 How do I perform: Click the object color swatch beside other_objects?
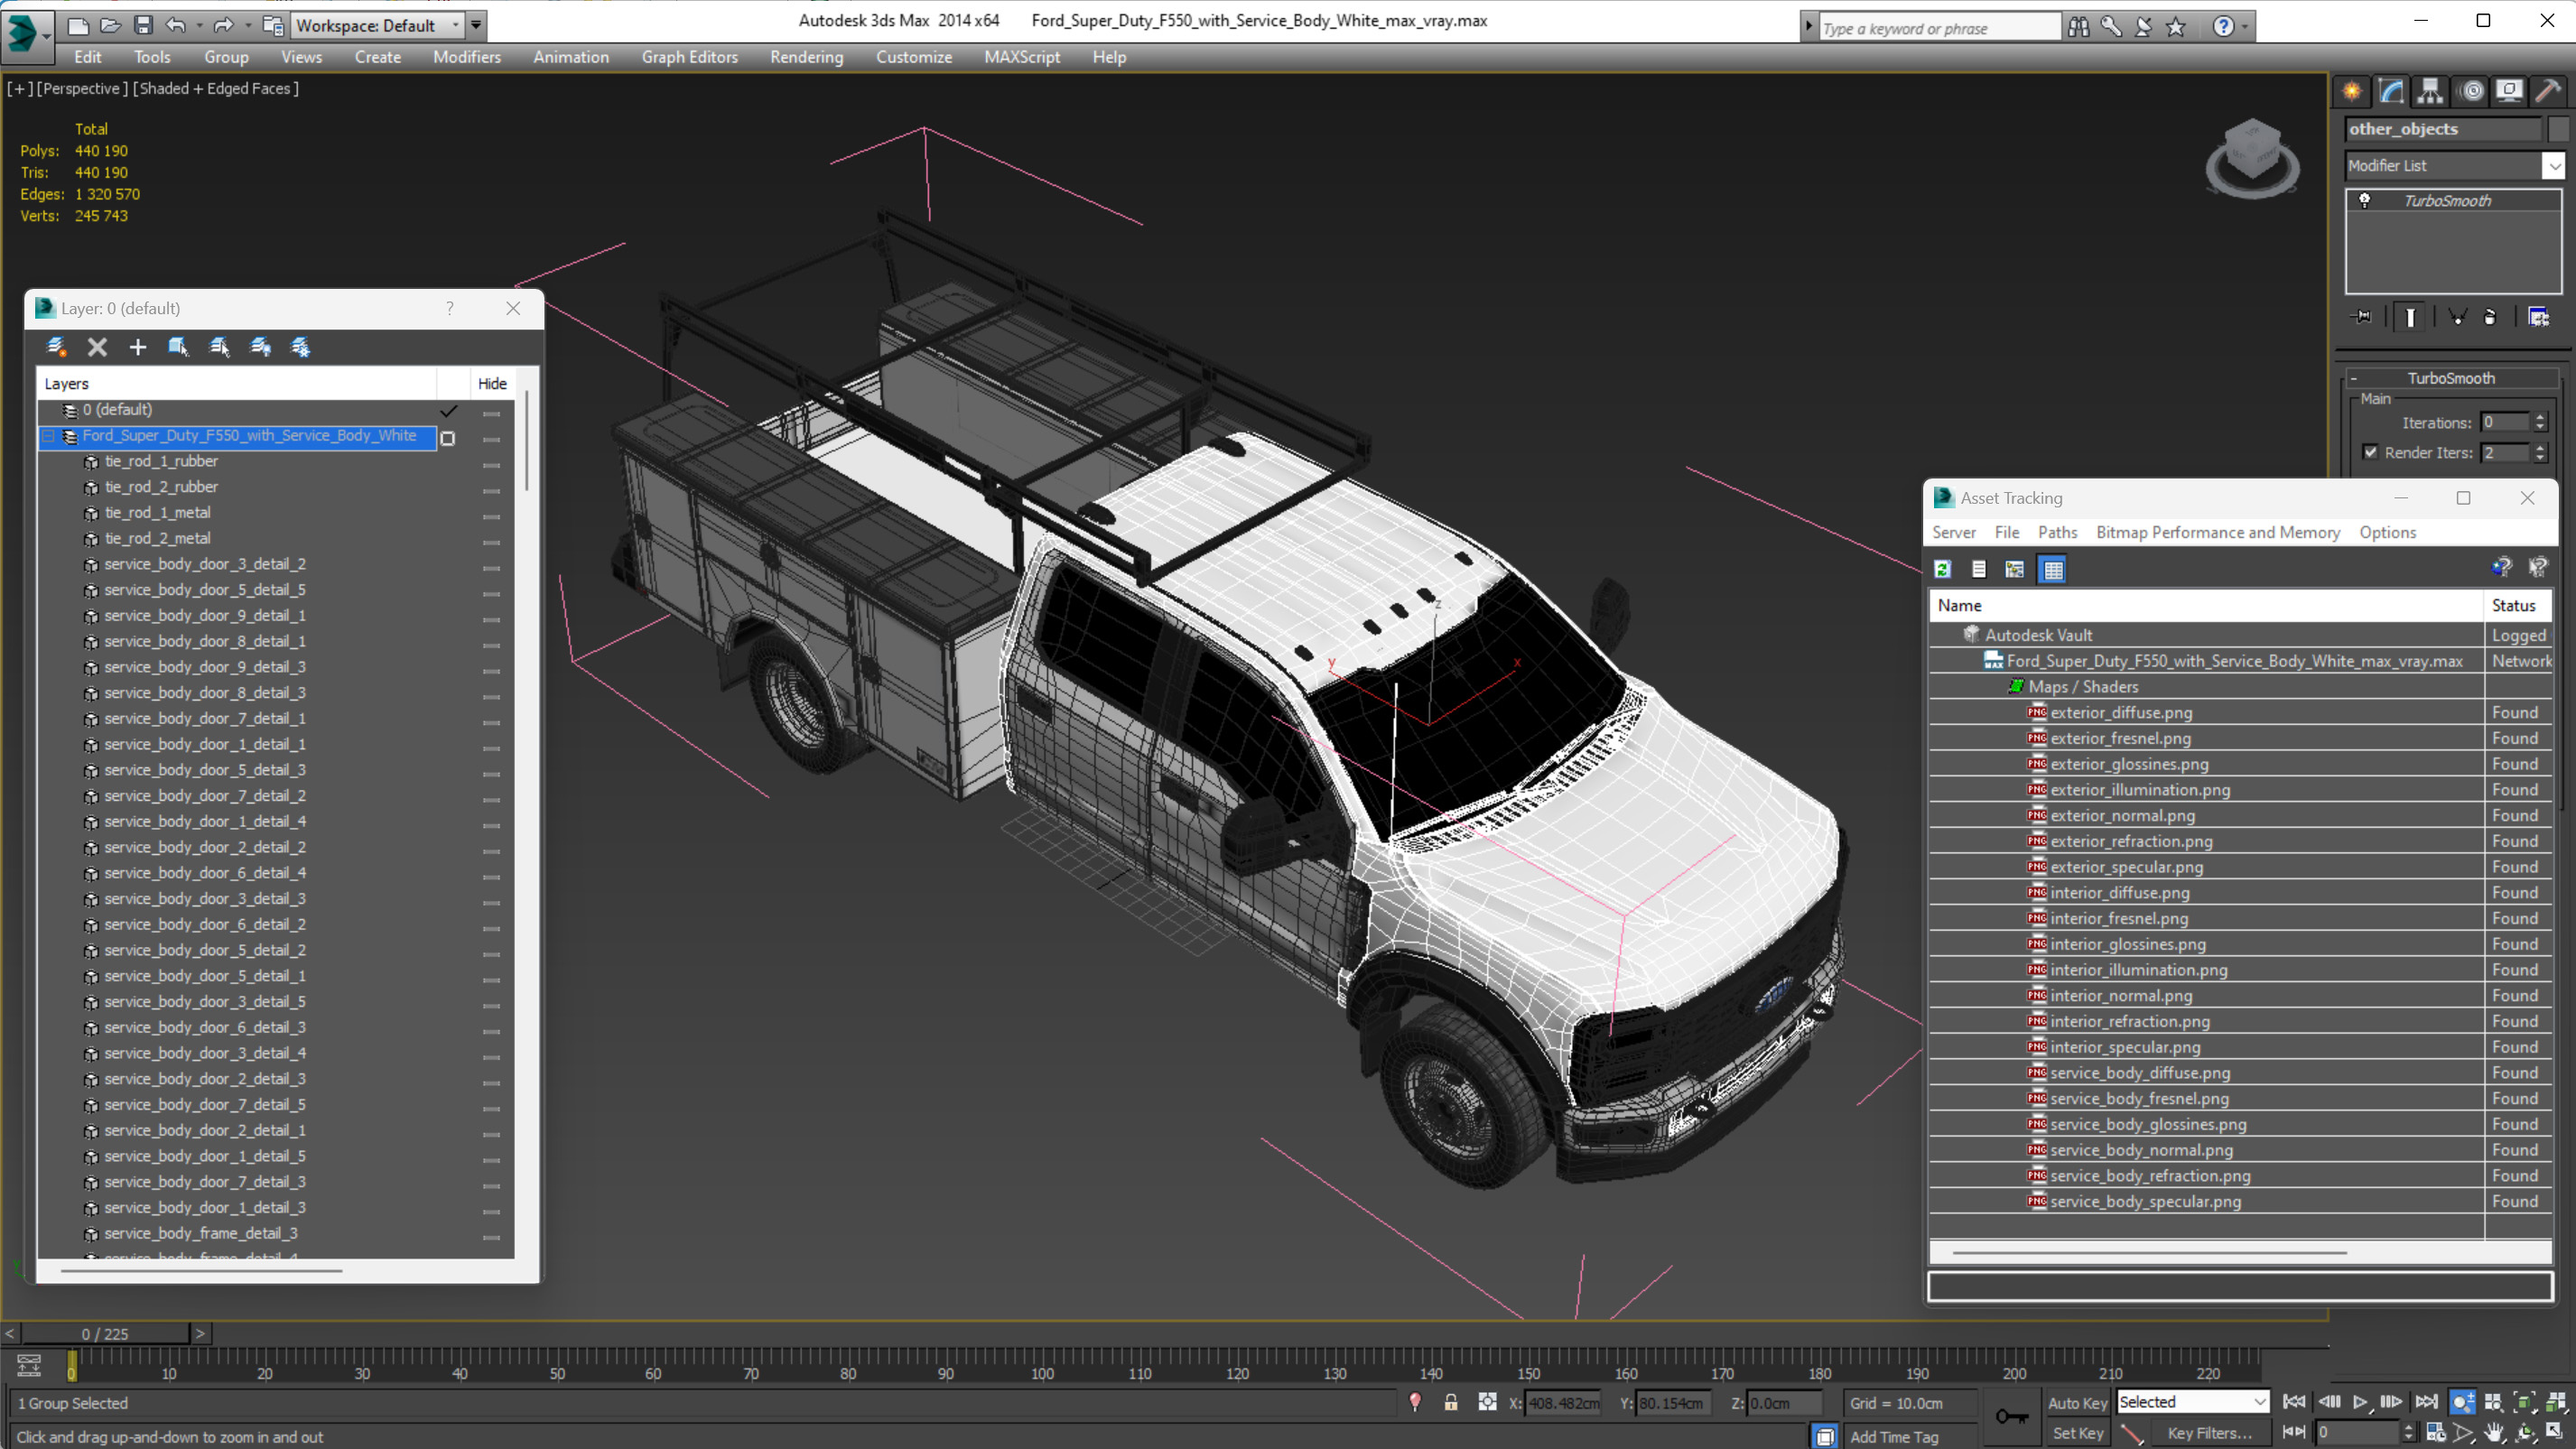(x=2557, y=129)
